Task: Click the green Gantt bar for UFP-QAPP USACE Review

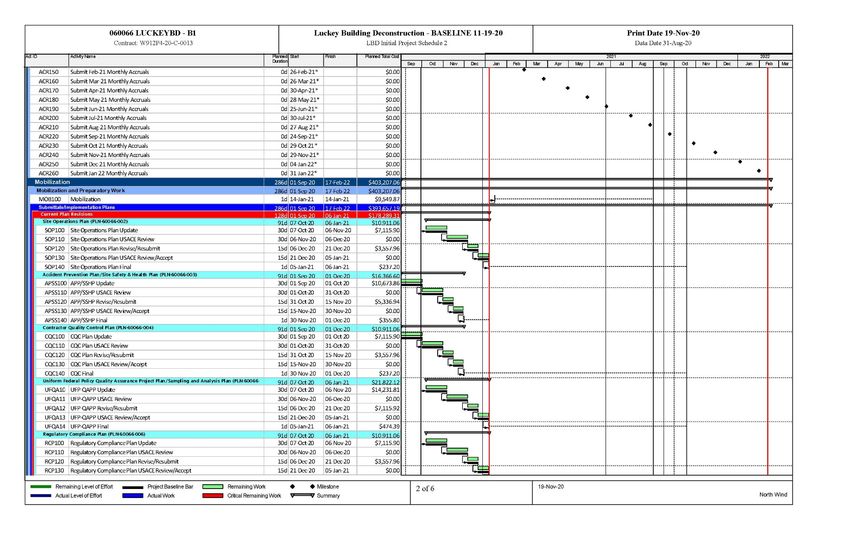Action: (457, 397)
